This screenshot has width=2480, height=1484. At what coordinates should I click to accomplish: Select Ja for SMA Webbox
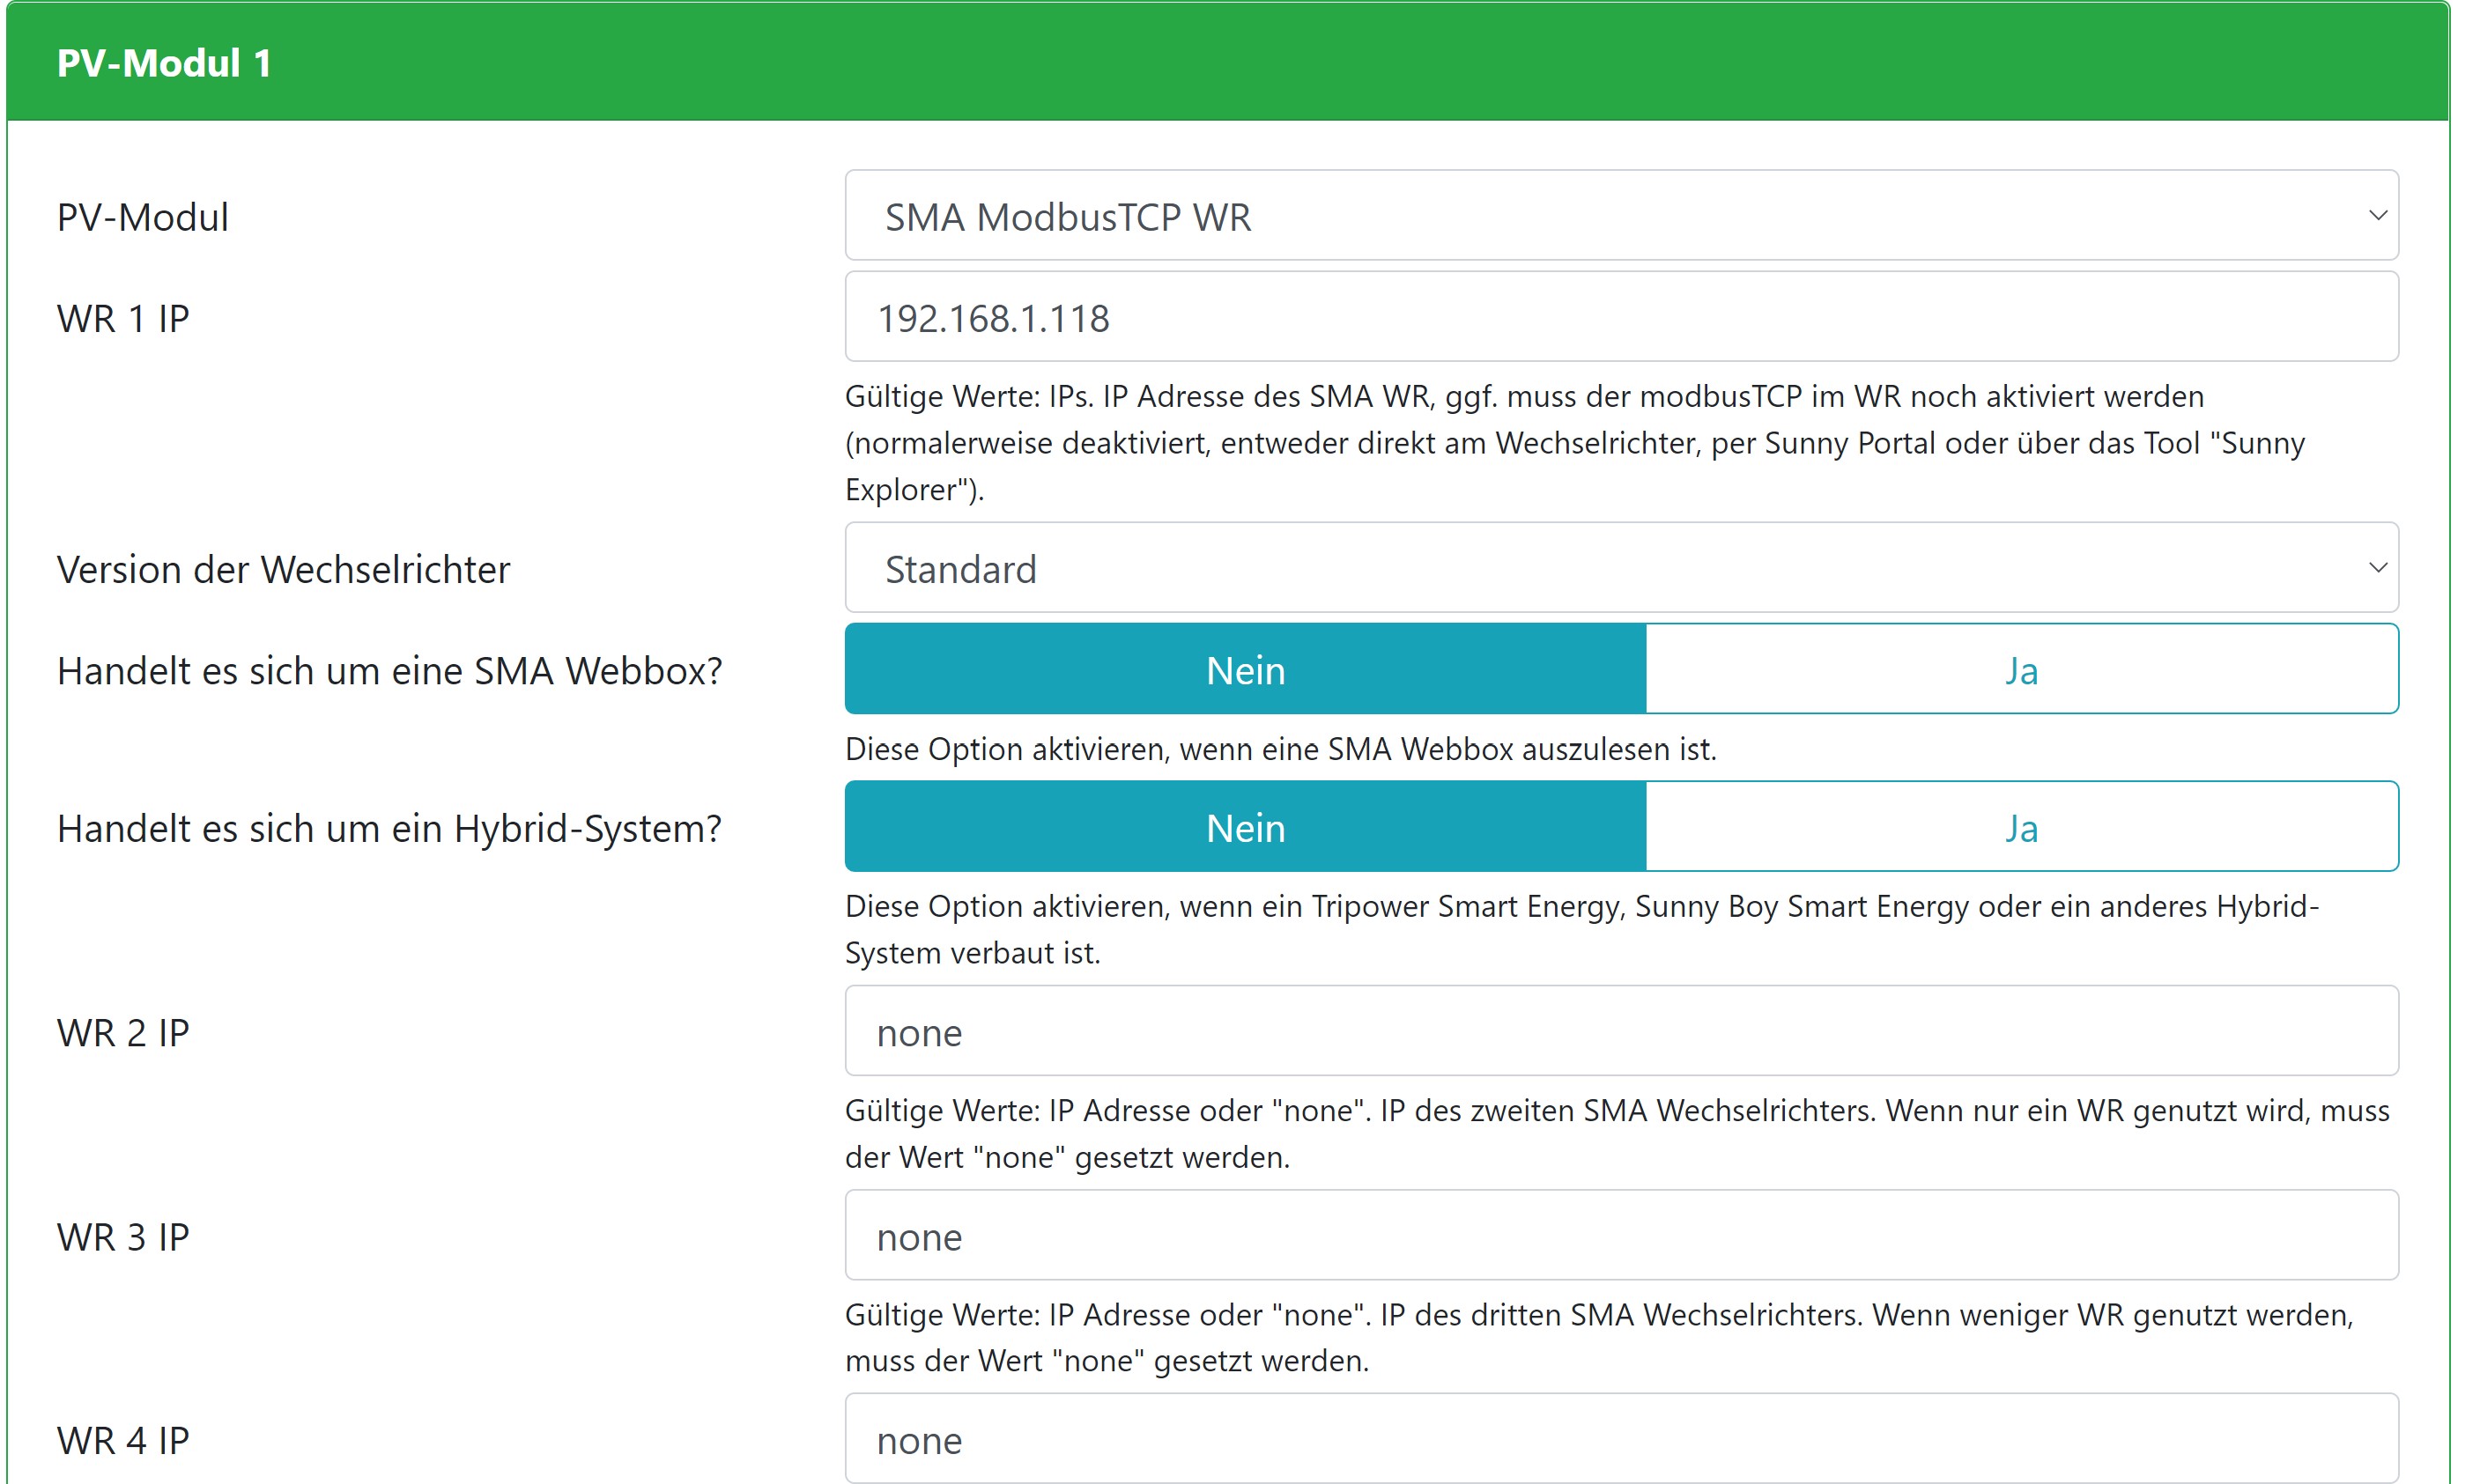coord(2021,670)
